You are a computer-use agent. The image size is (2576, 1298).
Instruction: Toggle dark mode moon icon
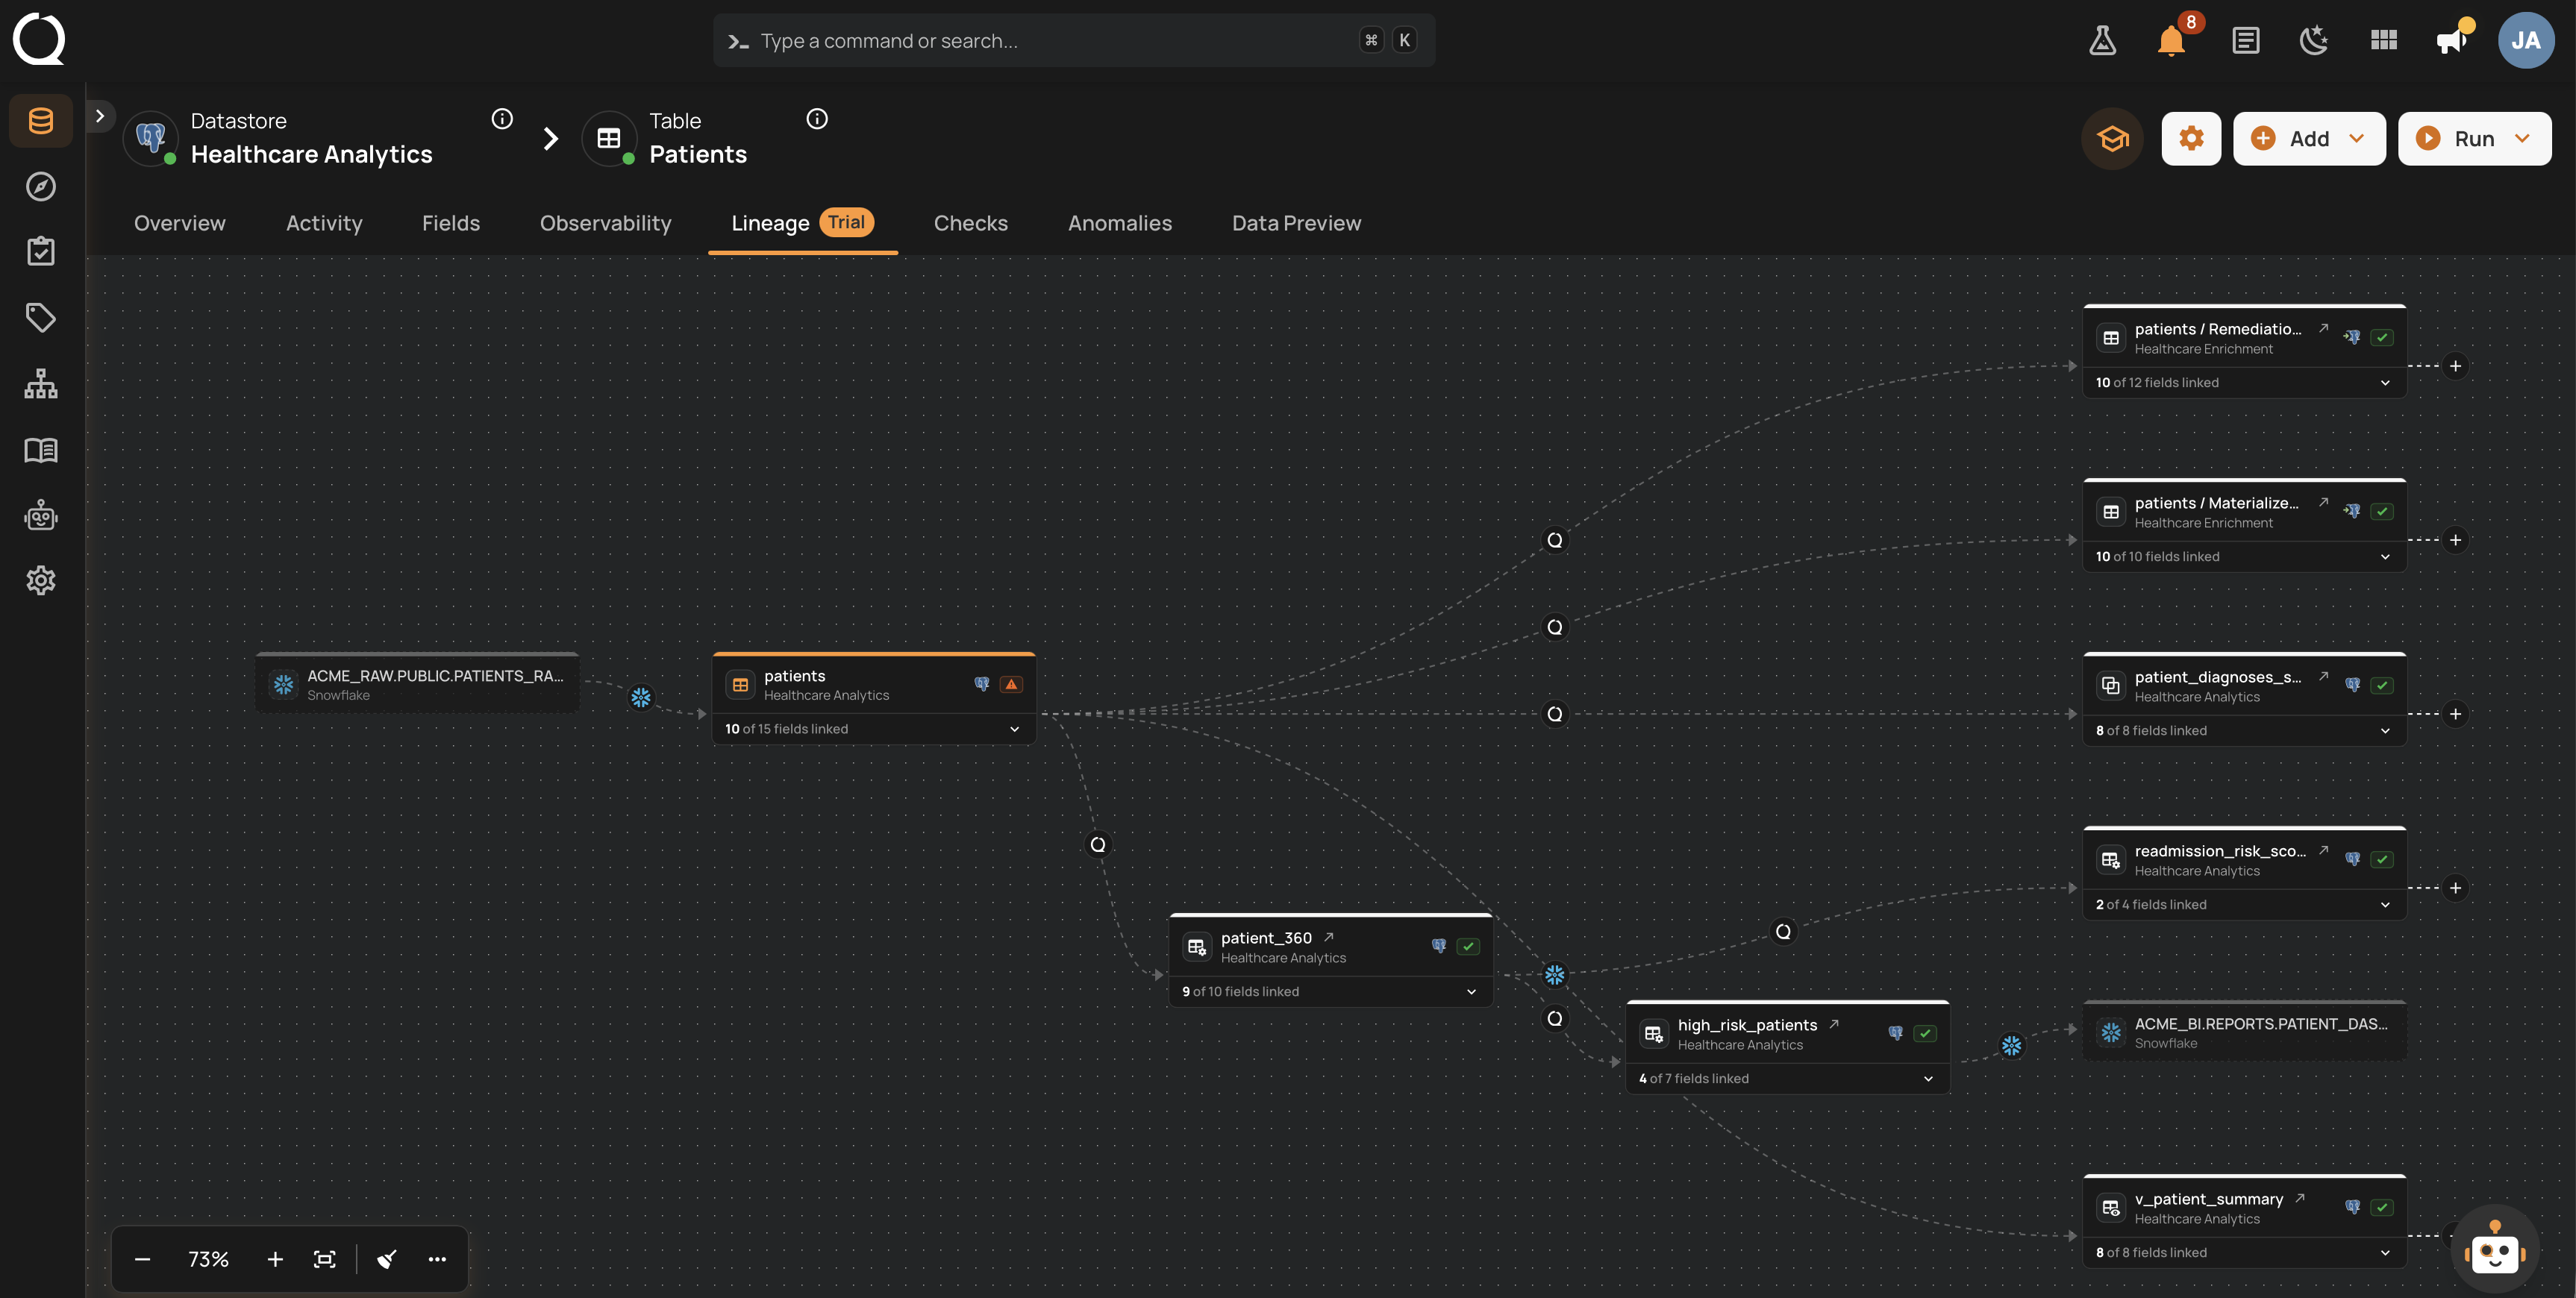(2313, 41)
